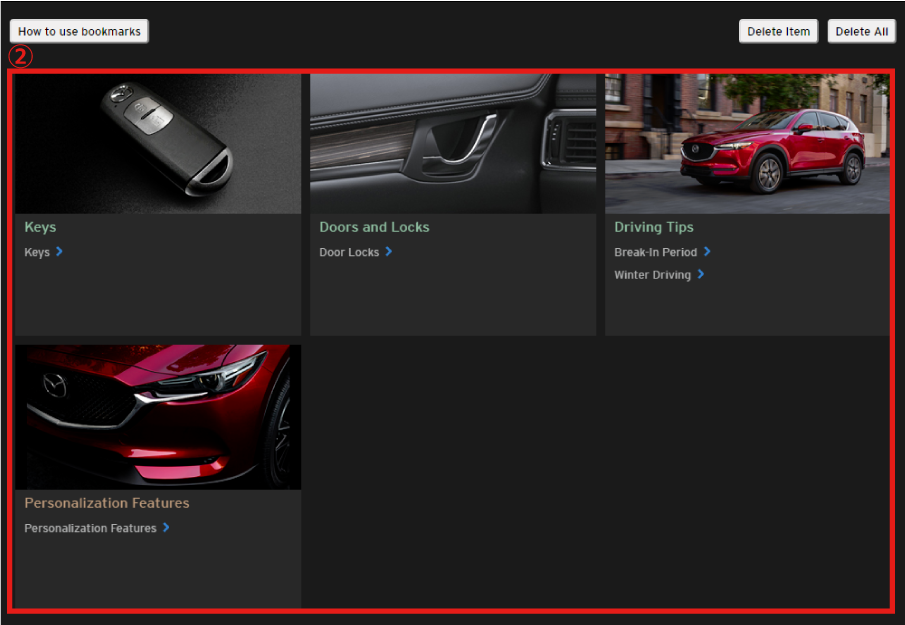Click the chevron next to Winter Driving
Image resolution: width=905 pixels, height=625 pixels.
(701, 274)
